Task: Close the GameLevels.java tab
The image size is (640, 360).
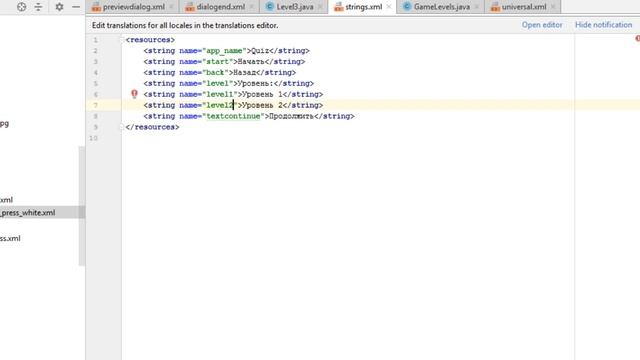Action: (x=476, y=7)
